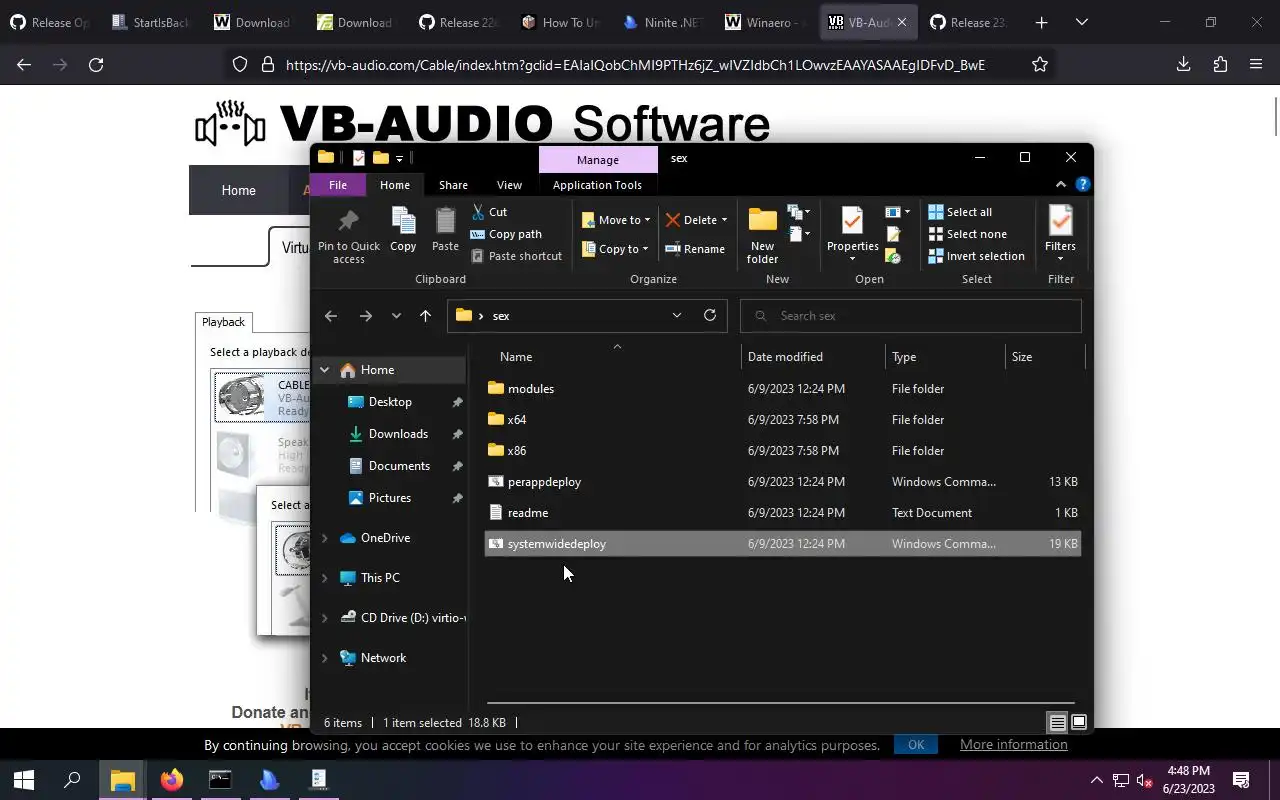The image size is (1280, 800).
Task: Click Paste shortcut in Clipboard group
Action: coord(516,256)
